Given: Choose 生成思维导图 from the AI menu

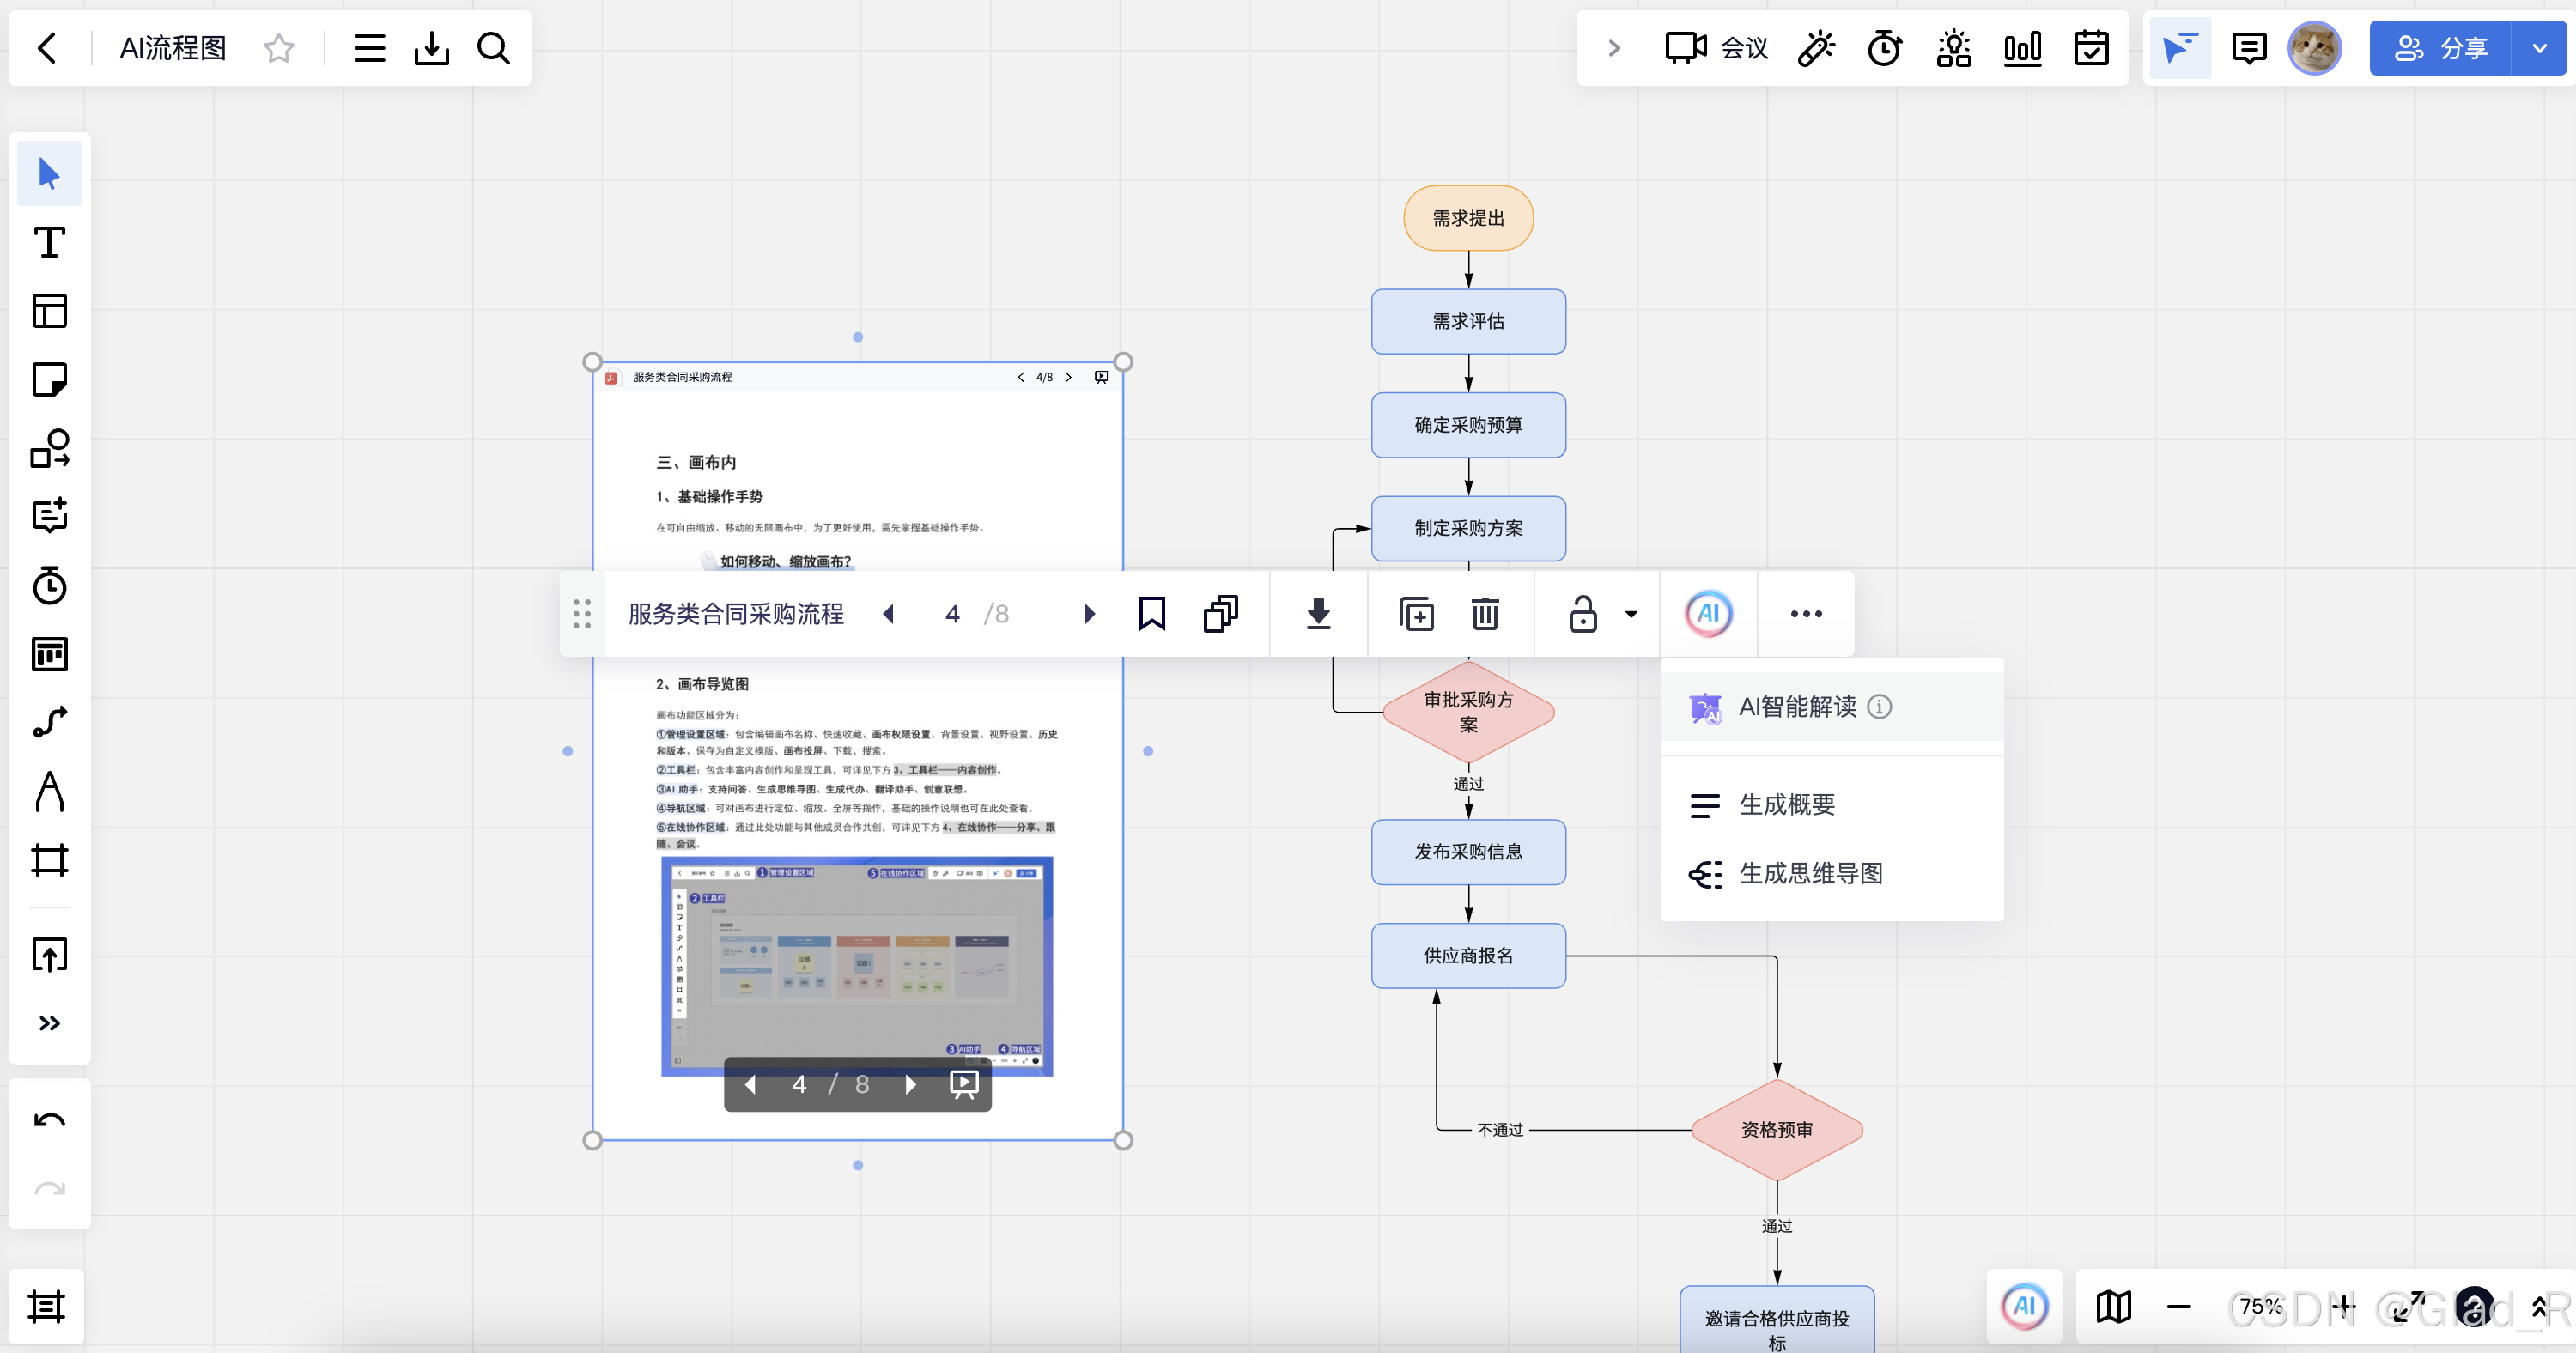Looking at the screenshot, I should [x=1810, y=873].
